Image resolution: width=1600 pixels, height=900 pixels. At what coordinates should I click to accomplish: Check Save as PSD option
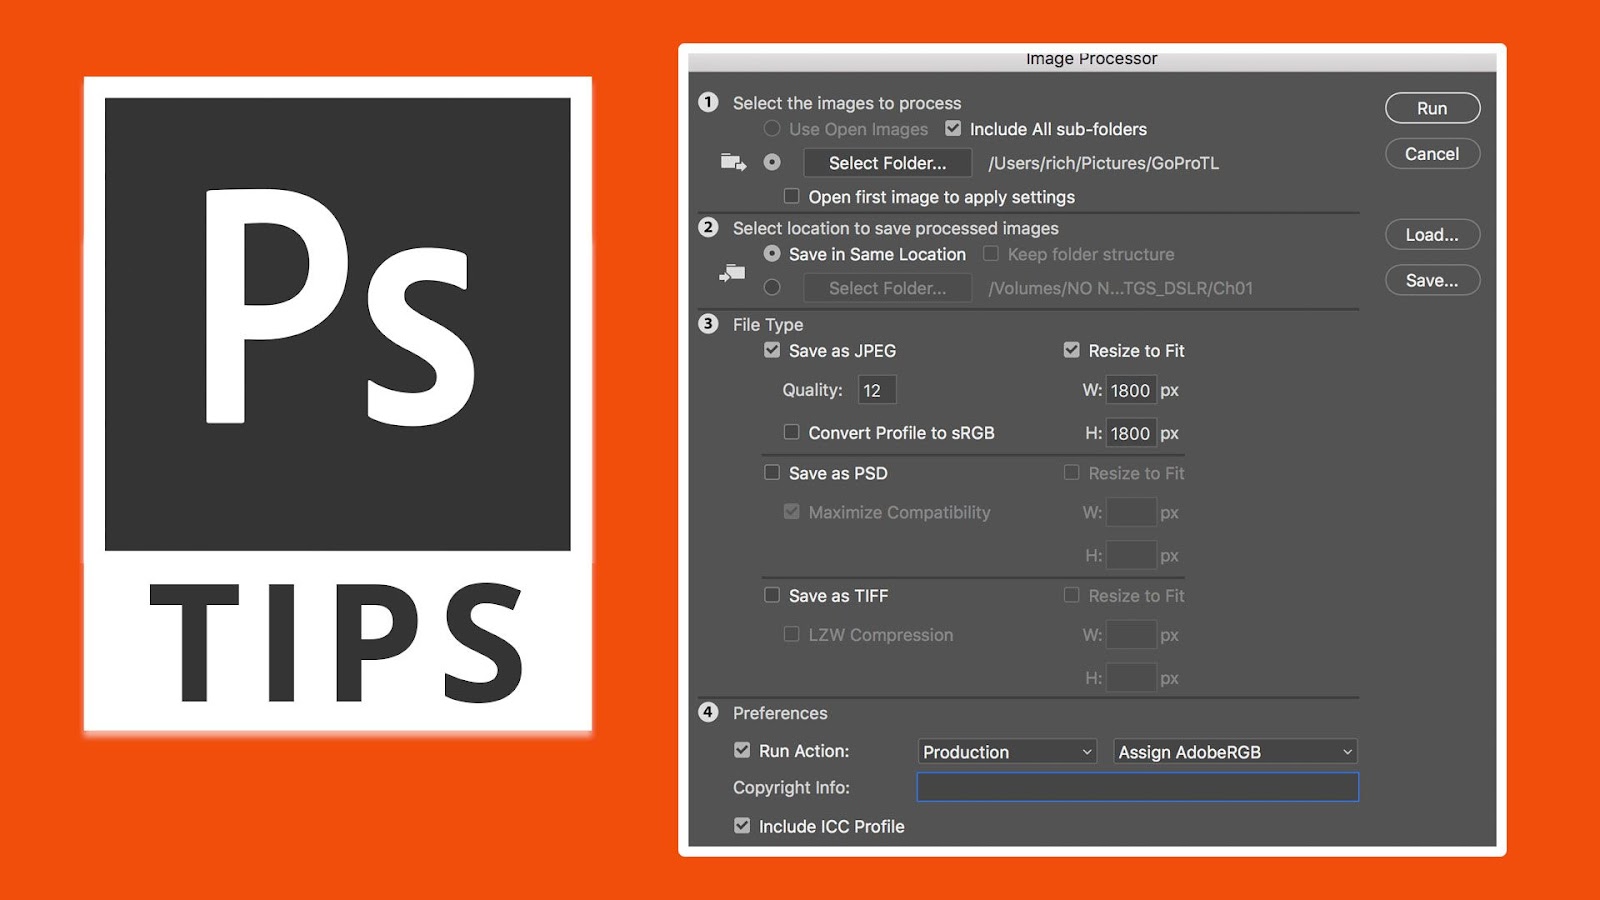click(772, 472)
